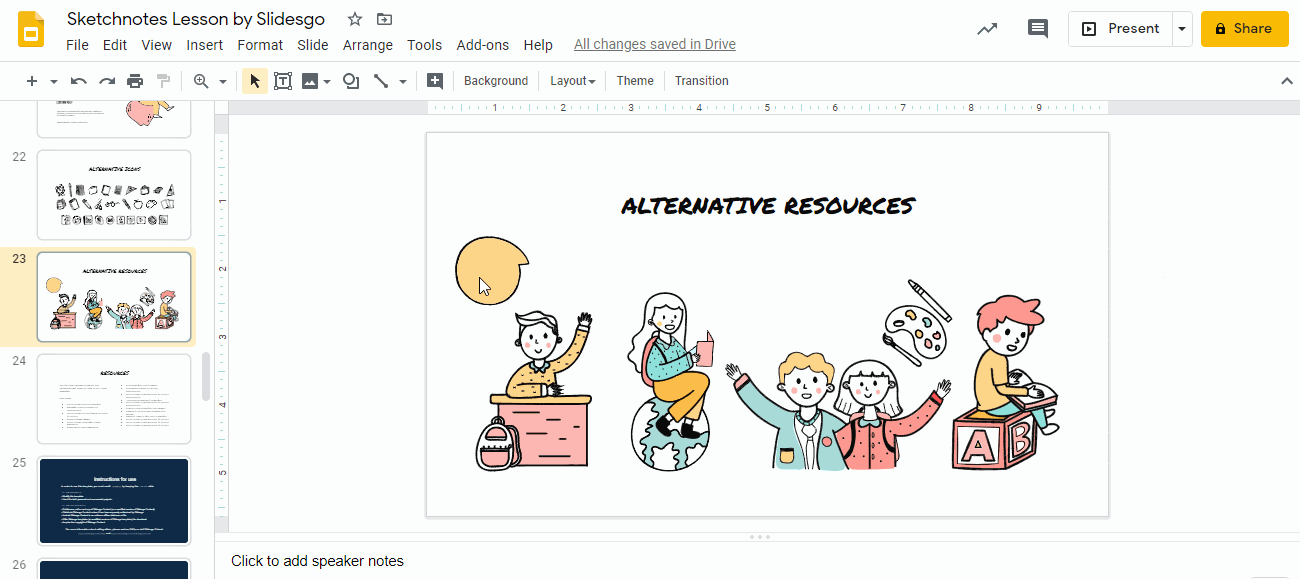Select the girl sitting on globe illustration
This screenshot has width=1300, height=579.
click(672, 381)
